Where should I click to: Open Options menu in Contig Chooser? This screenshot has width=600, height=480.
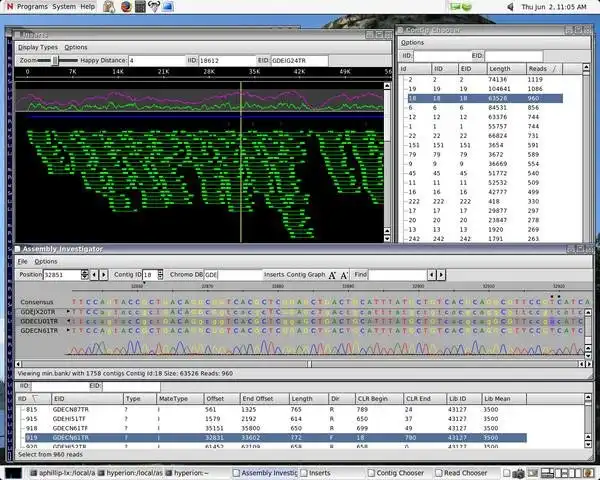coord(412,42)
